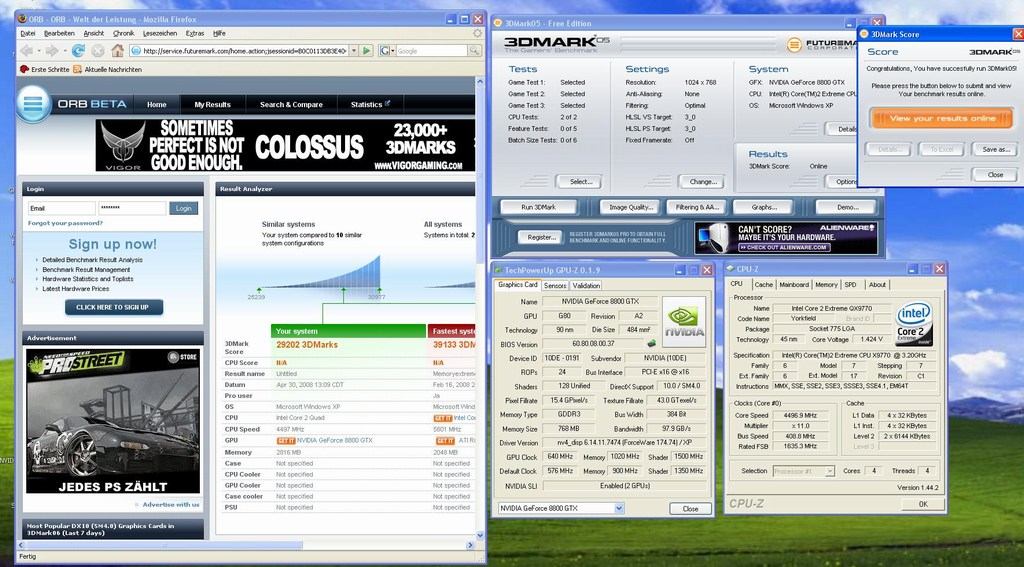Click the Close button in GPU-Z
The height and width of the screenshot is (567, 1024).
[x=690, y=508]
